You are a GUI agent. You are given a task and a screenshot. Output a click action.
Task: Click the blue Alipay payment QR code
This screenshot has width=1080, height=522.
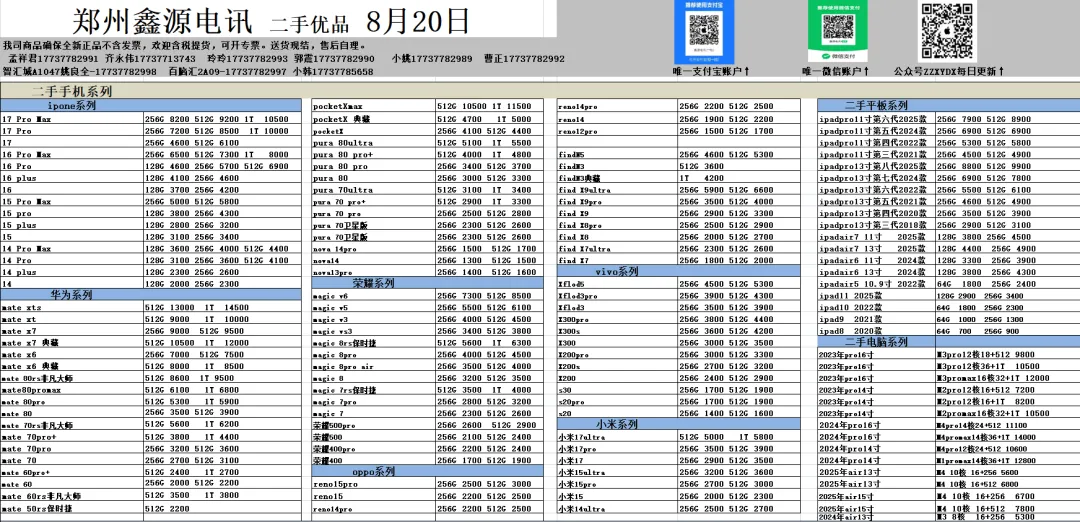pyautogui.click(x=705, y=32)
